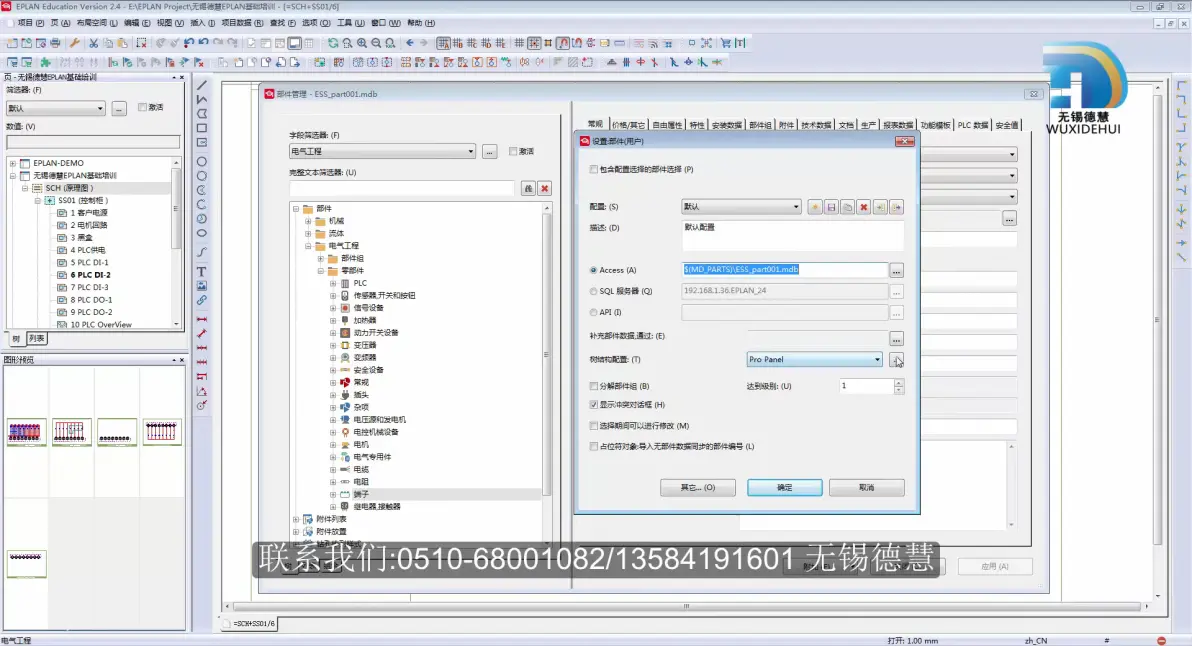Click the export configuration icon
Image resolution: width=1192 pixels, height=646 pixels.
(896, 207)
